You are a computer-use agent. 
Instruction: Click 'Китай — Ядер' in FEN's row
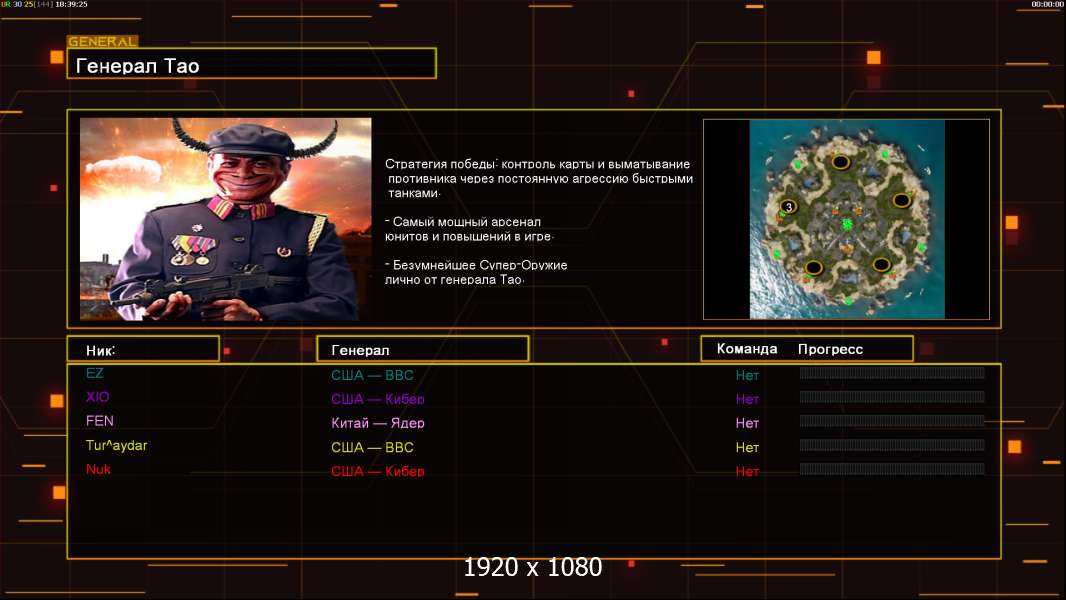(x=377, y=423)
